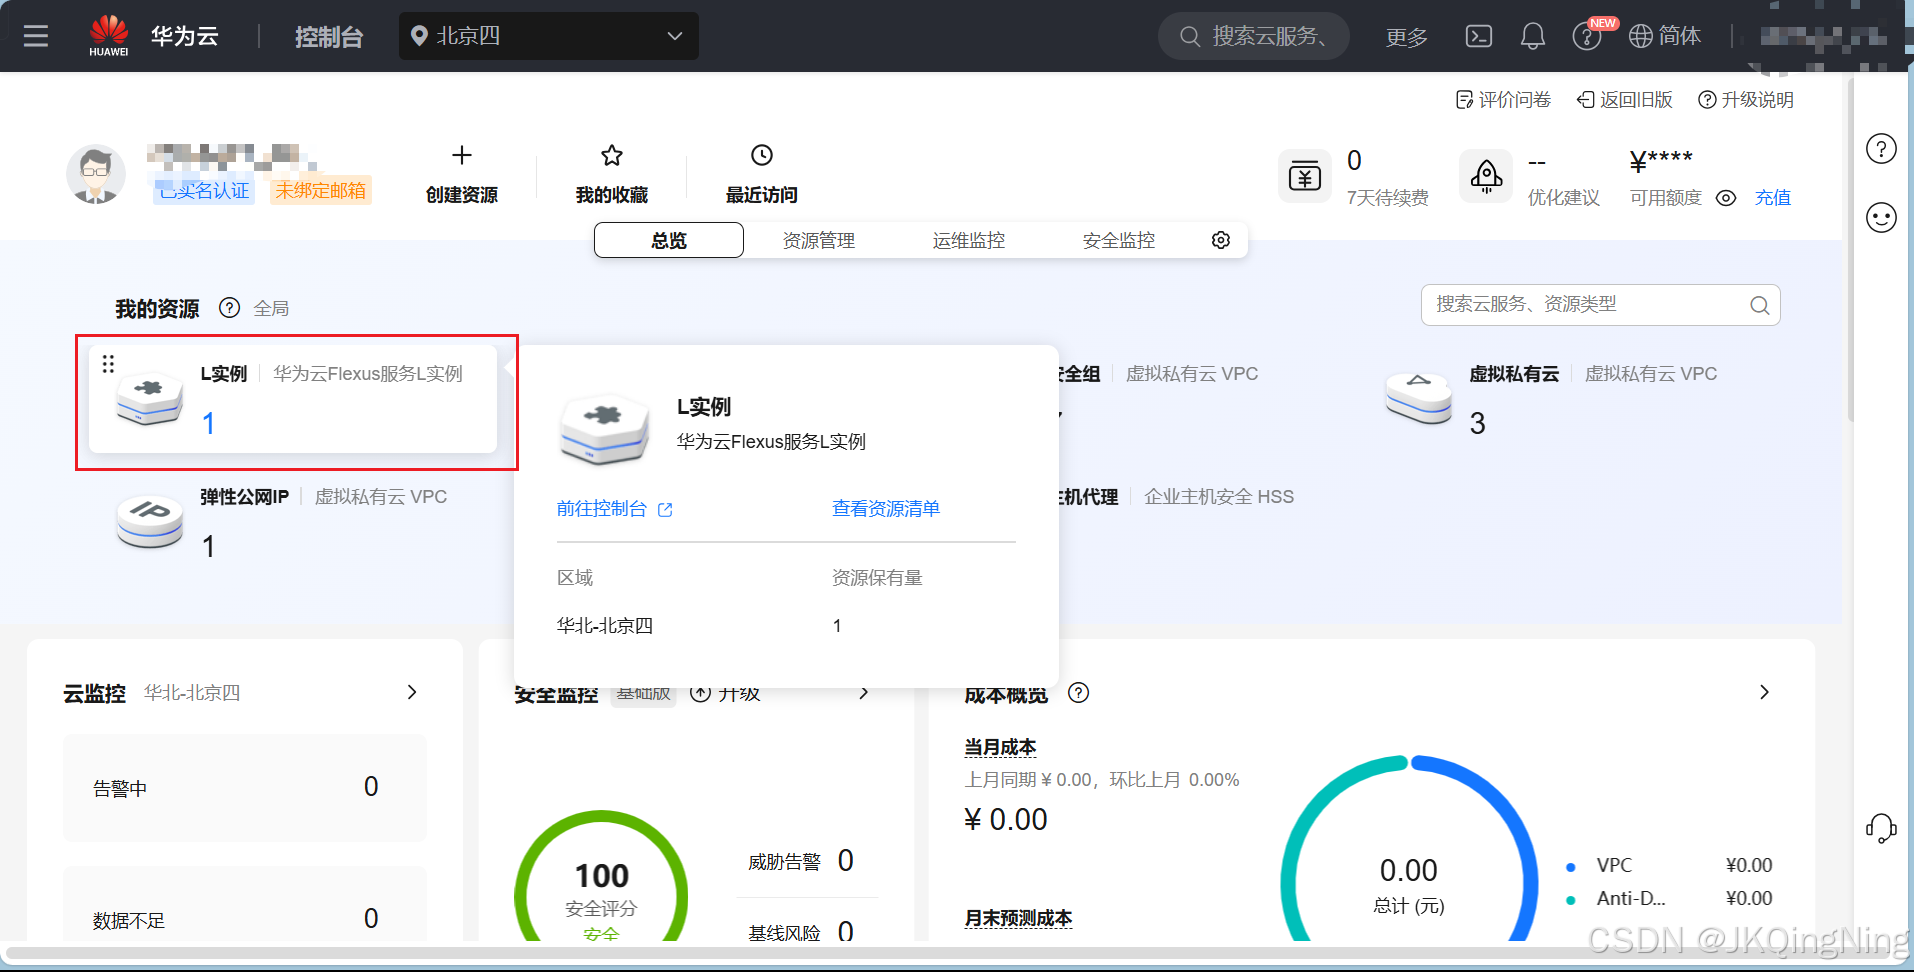Open 我的收藏 star icon
This screenshot has height=972, width=1914.
point(612,155)
